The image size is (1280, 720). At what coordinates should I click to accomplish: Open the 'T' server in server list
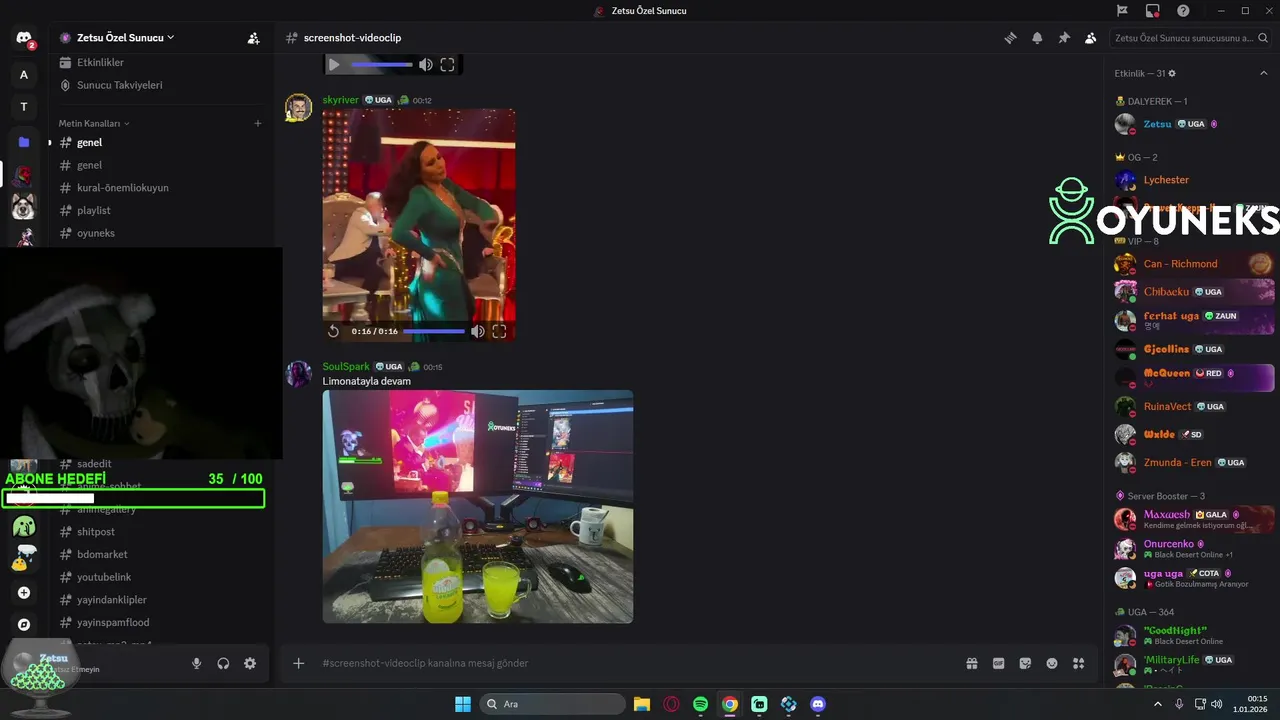pyautogui.click(x=24, y=107)
